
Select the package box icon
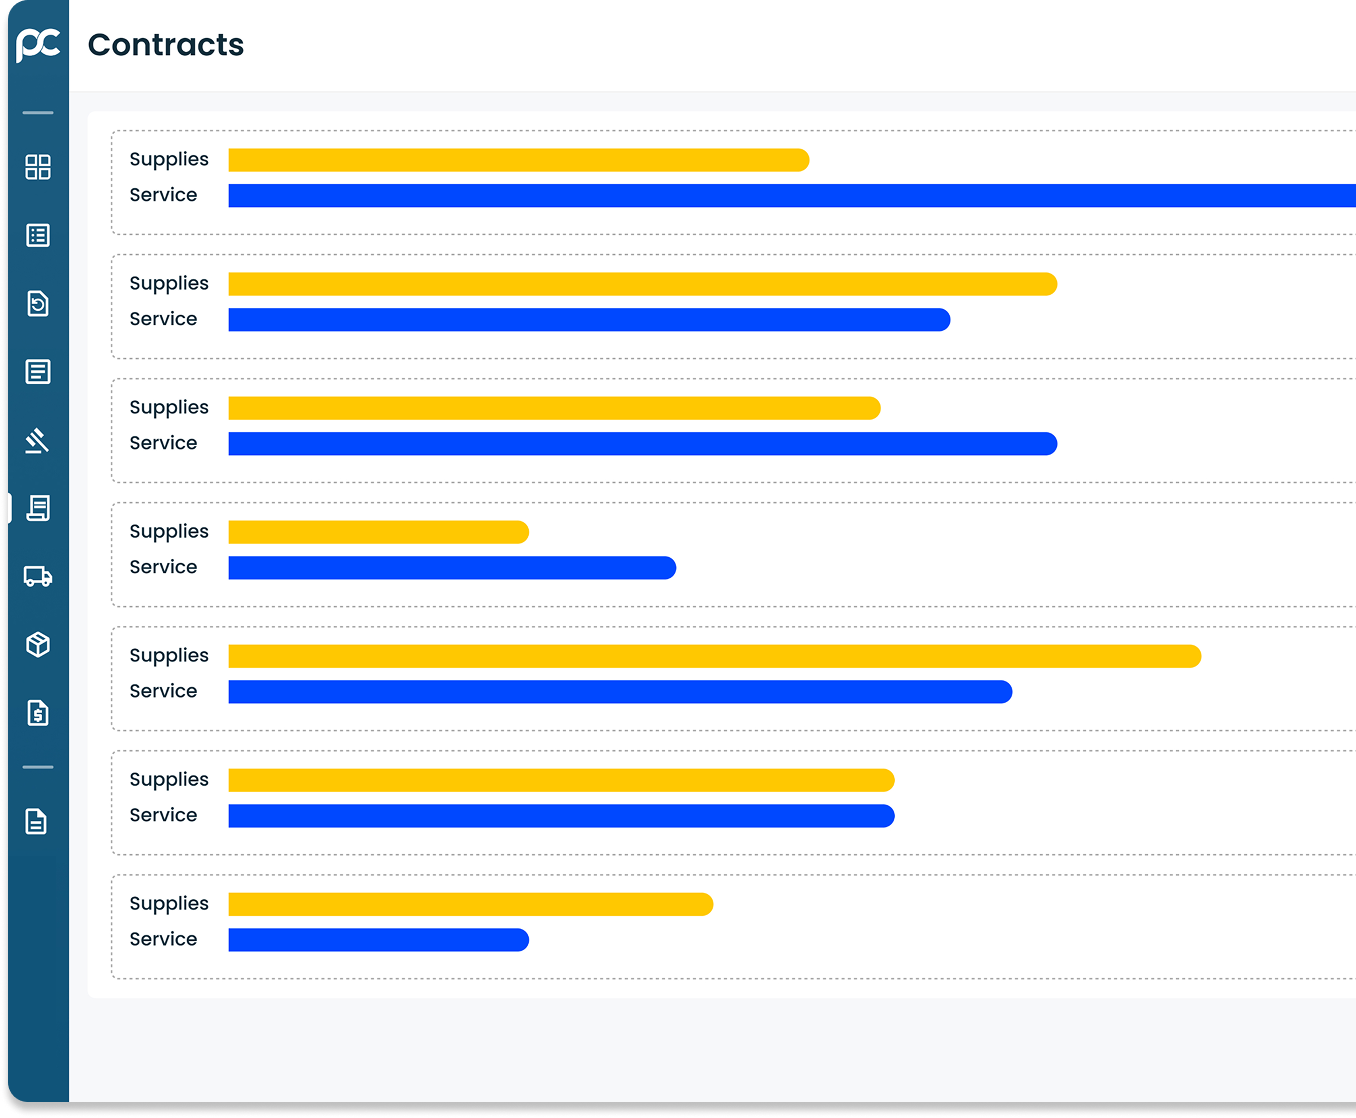click(x=38, y=645)
